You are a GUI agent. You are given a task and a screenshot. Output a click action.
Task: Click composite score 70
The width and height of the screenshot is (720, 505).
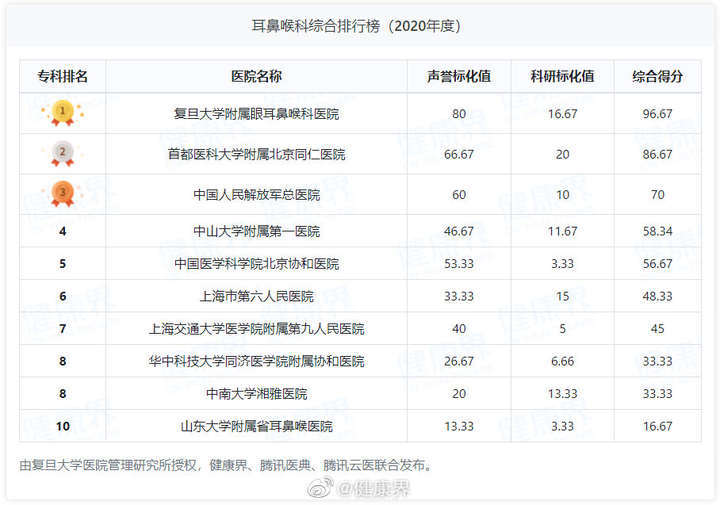click(658, 195)
